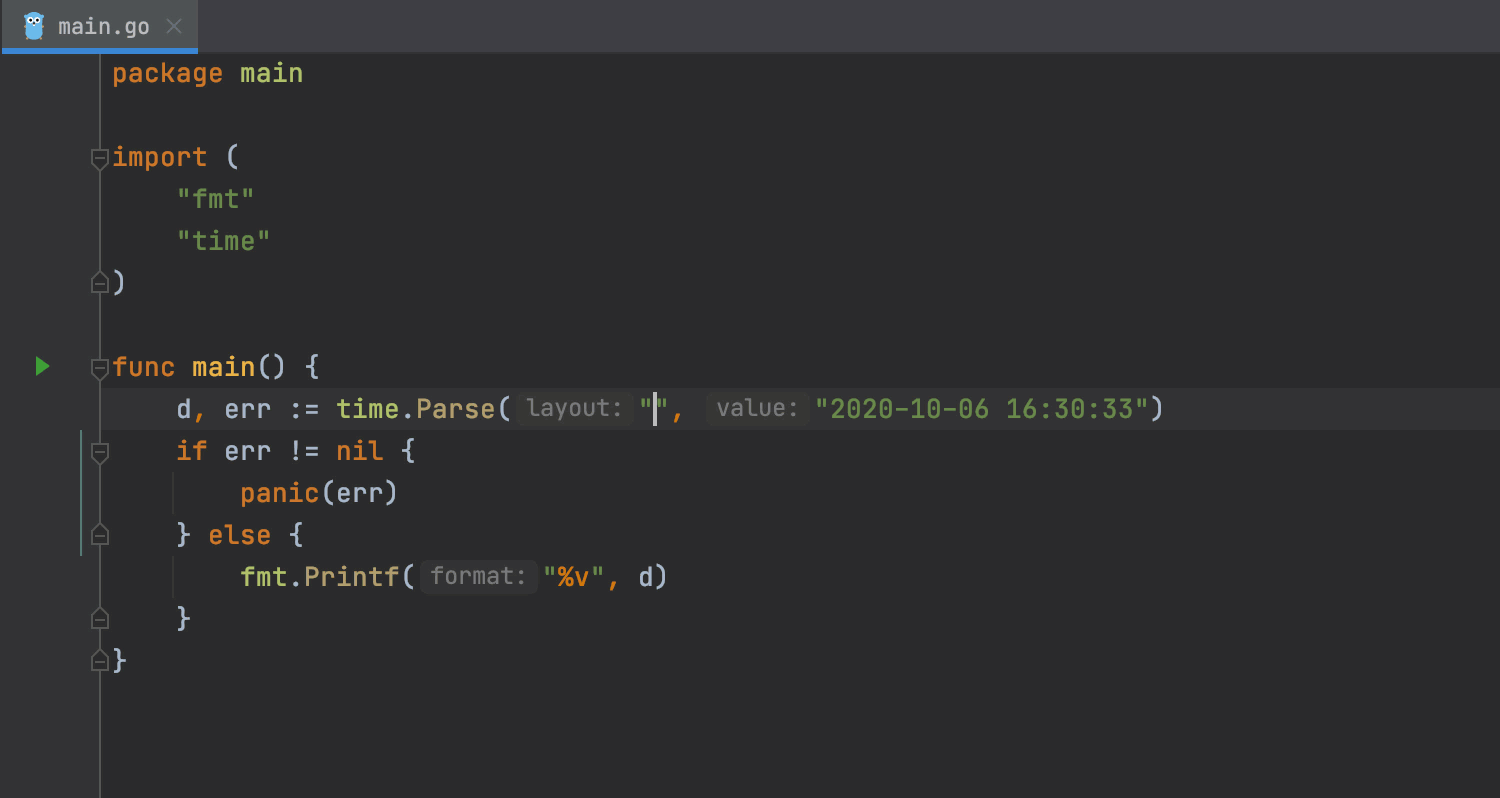
Task: Click the else block closing fold marker
Action: point(99,618)
